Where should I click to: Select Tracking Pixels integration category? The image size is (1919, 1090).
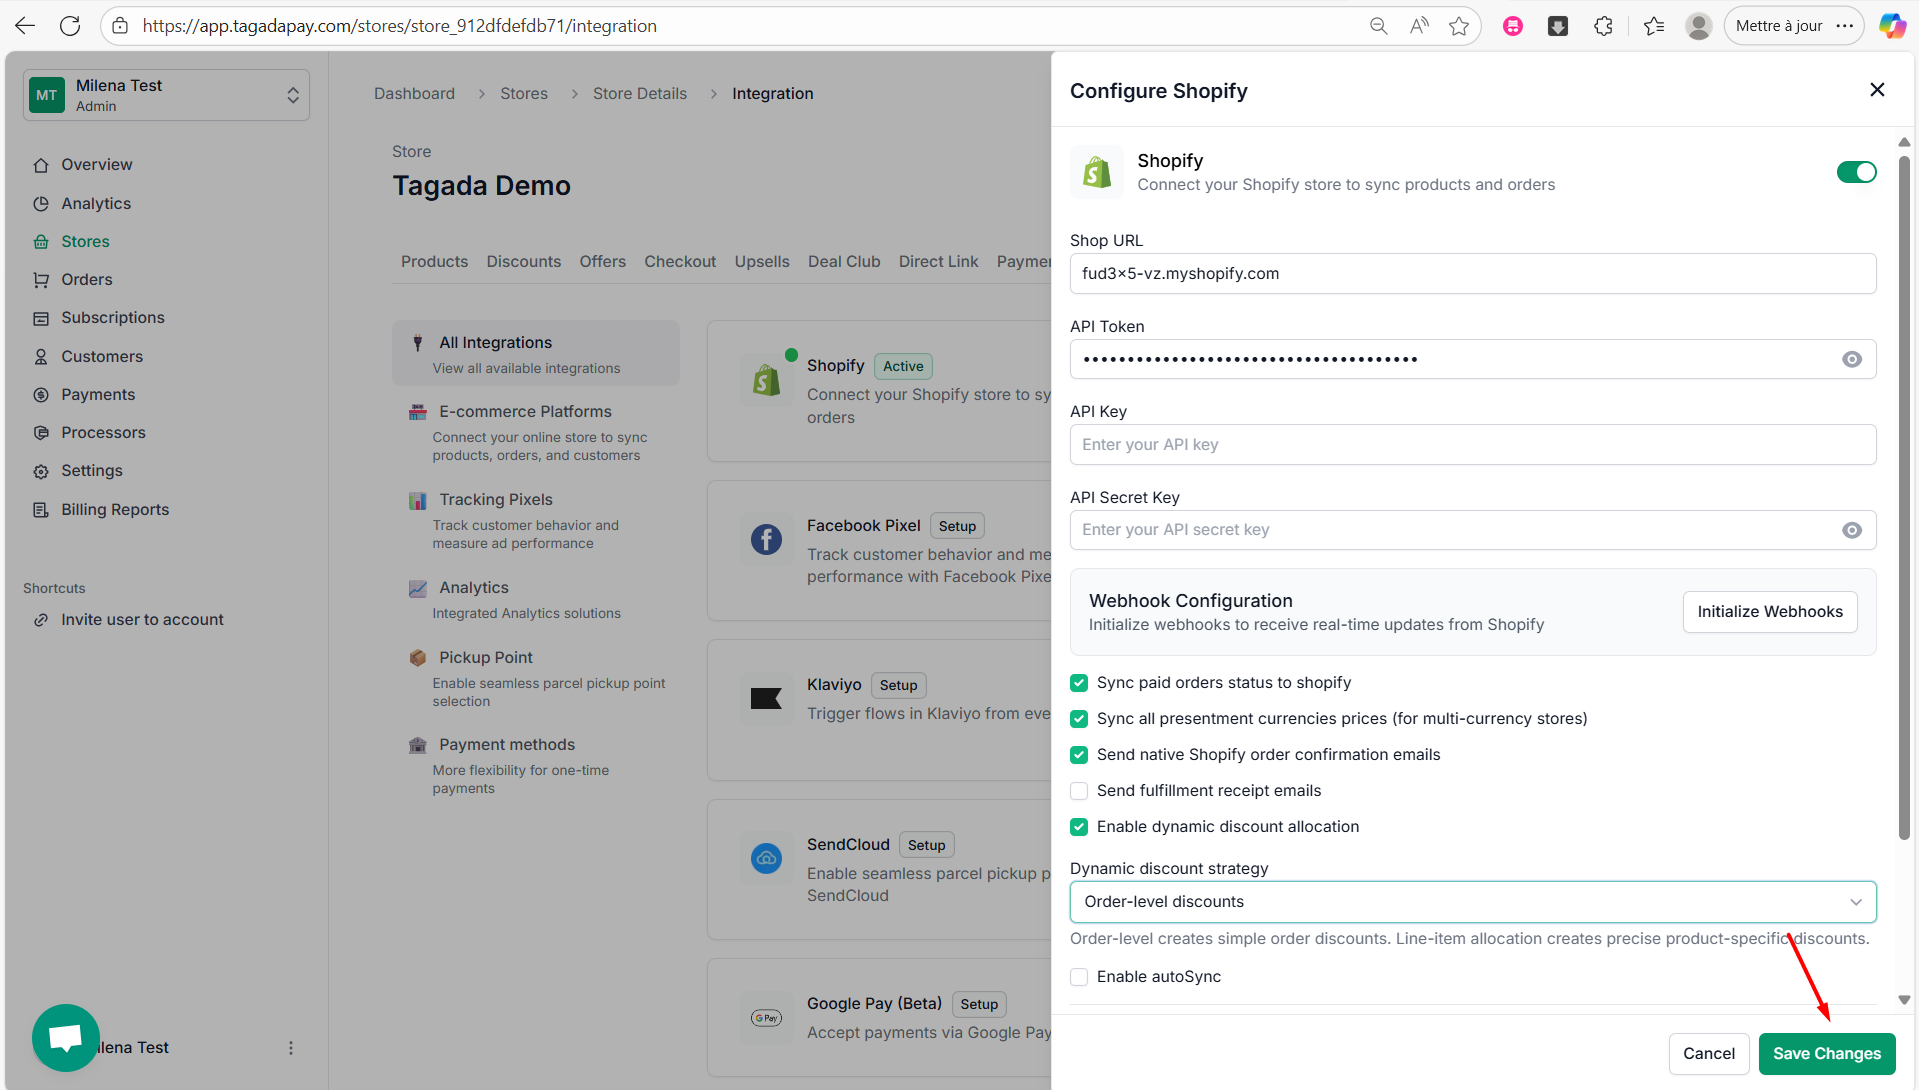coord(536,520)
